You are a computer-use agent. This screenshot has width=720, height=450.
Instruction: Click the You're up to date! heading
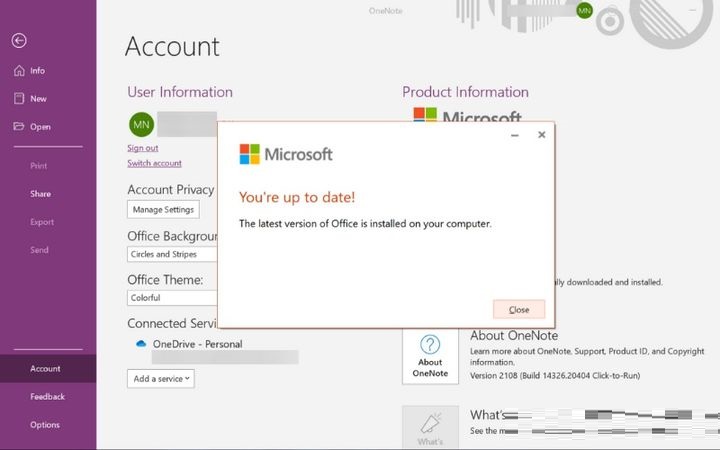click(x=297, y=197)
